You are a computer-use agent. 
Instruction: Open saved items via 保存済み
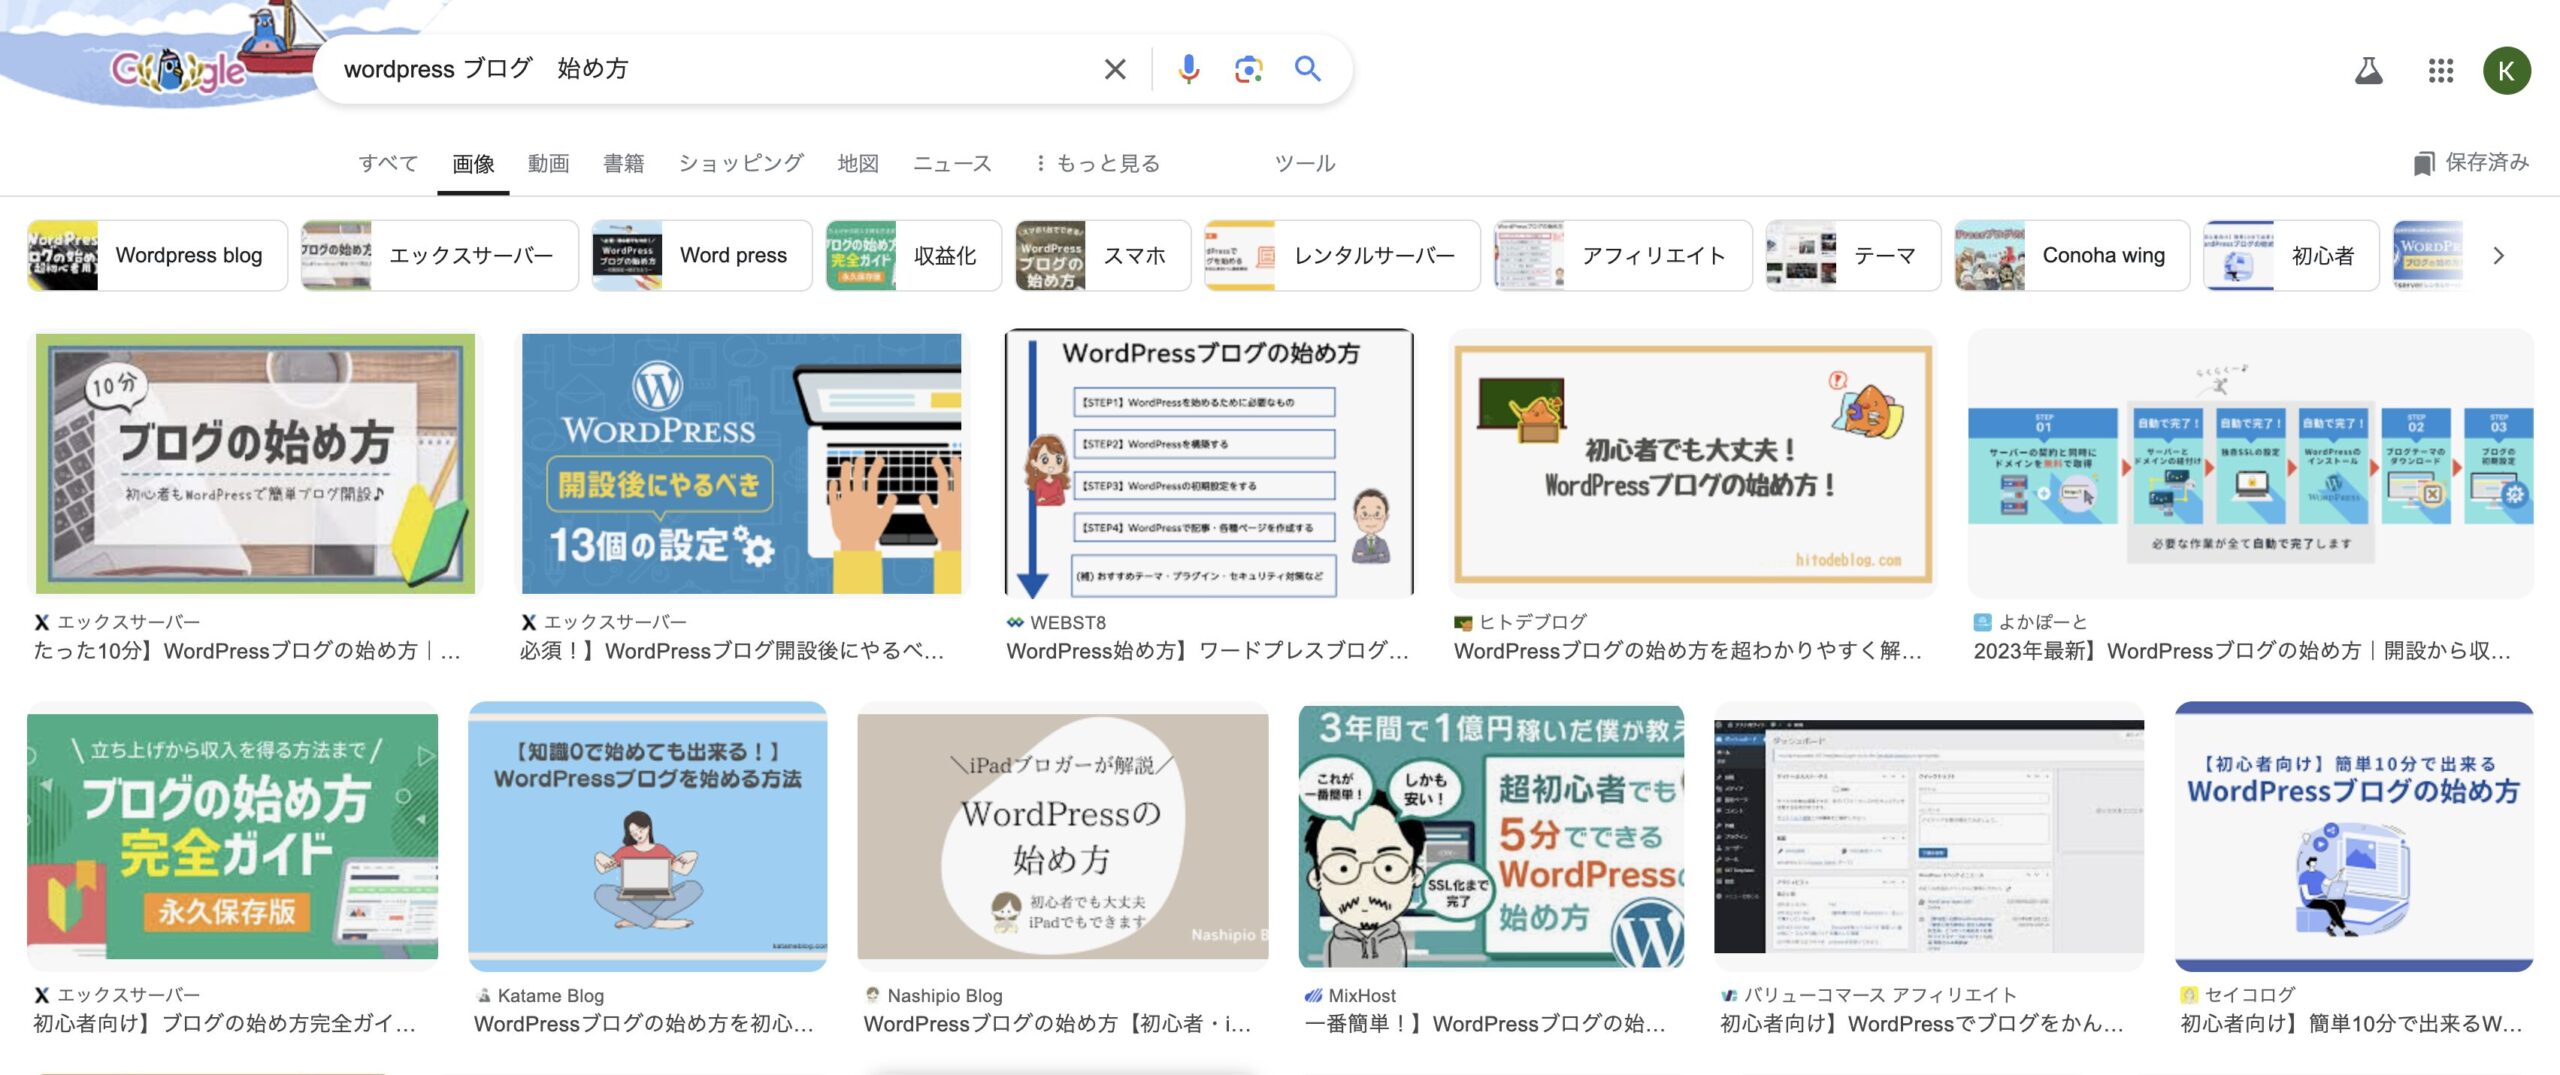click(2472, 163)
